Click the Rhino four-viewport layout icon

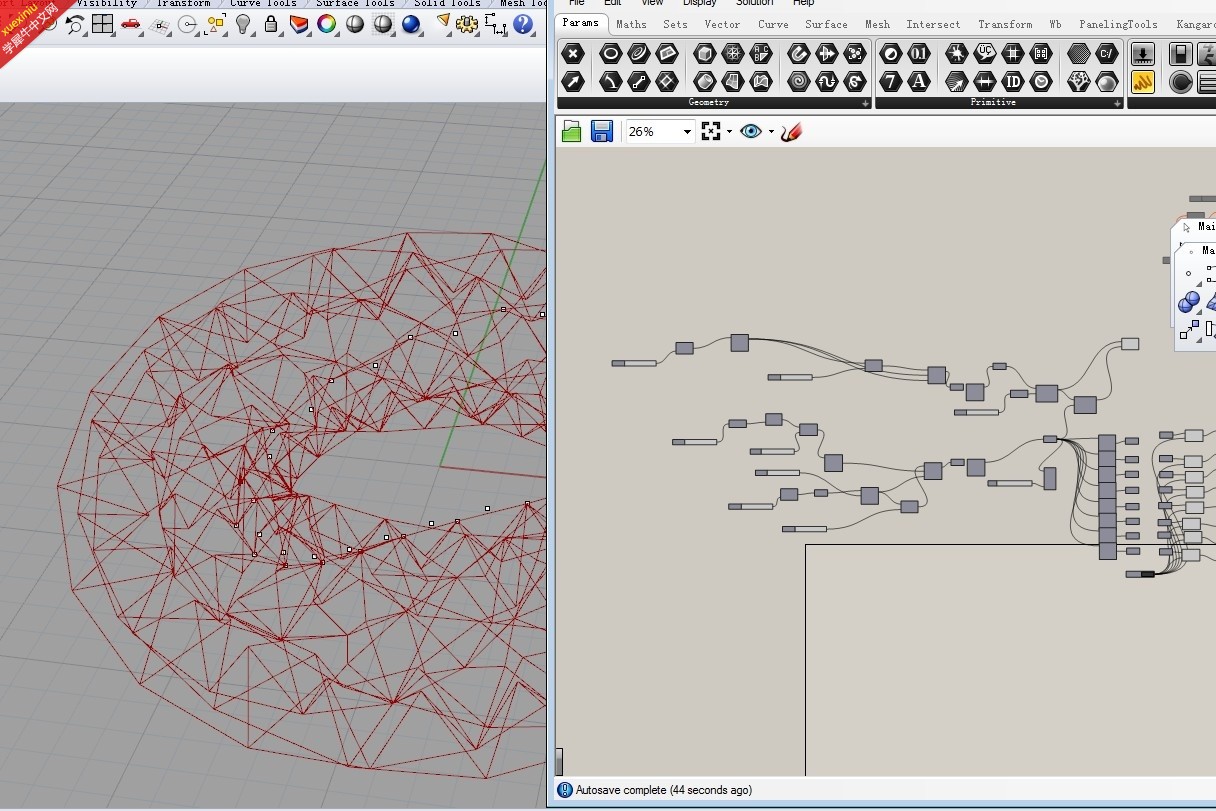click(x=103, y=24)
